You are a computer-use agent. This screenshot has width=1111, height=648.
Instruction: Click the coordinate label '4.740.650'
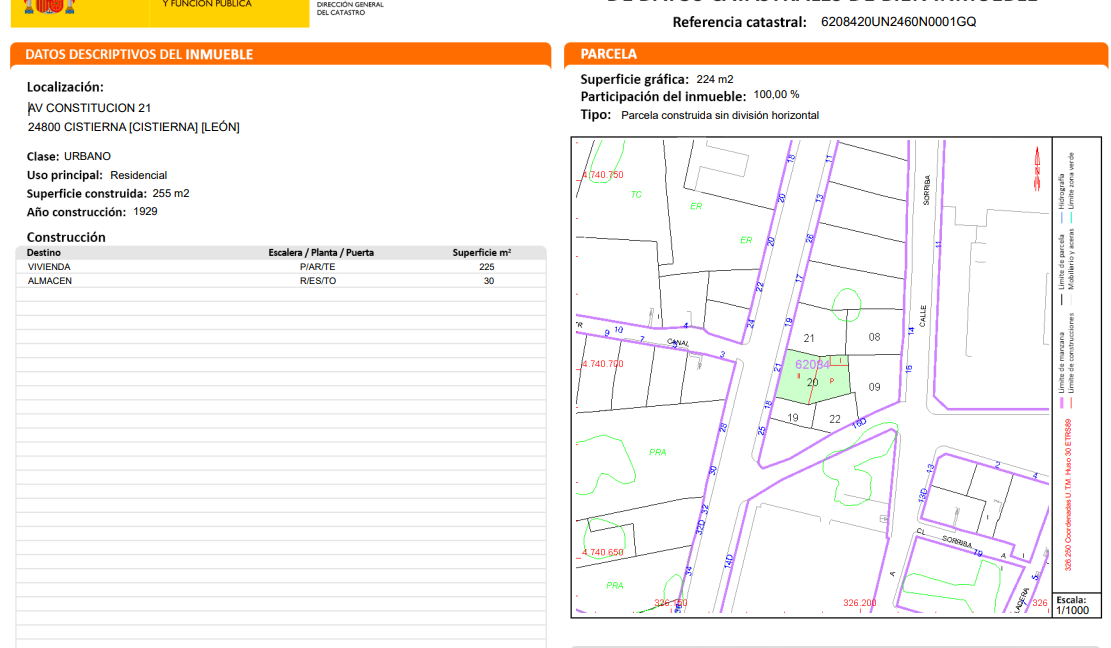603,552
